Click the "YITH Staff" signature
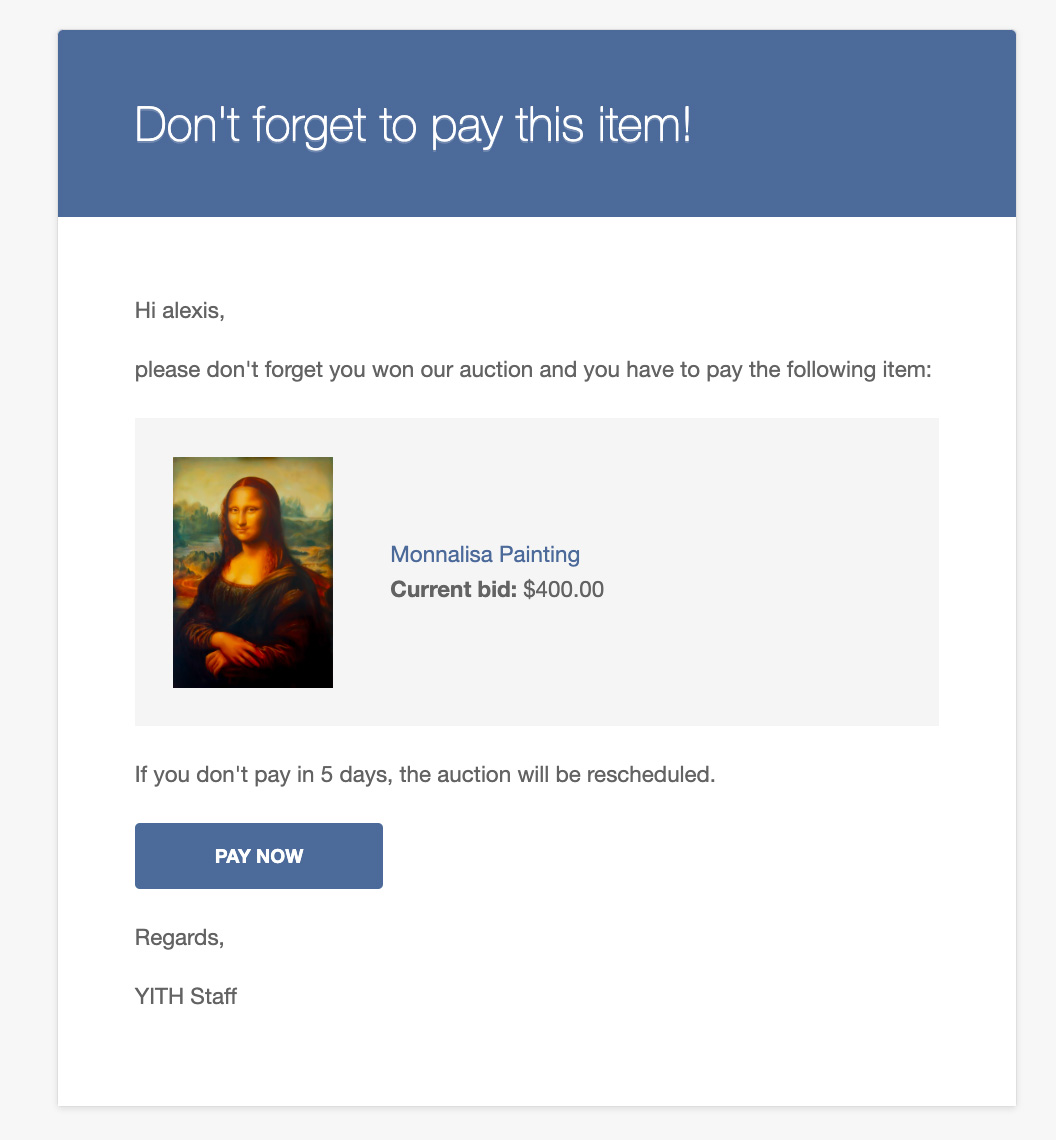 (x=186, y=996)
